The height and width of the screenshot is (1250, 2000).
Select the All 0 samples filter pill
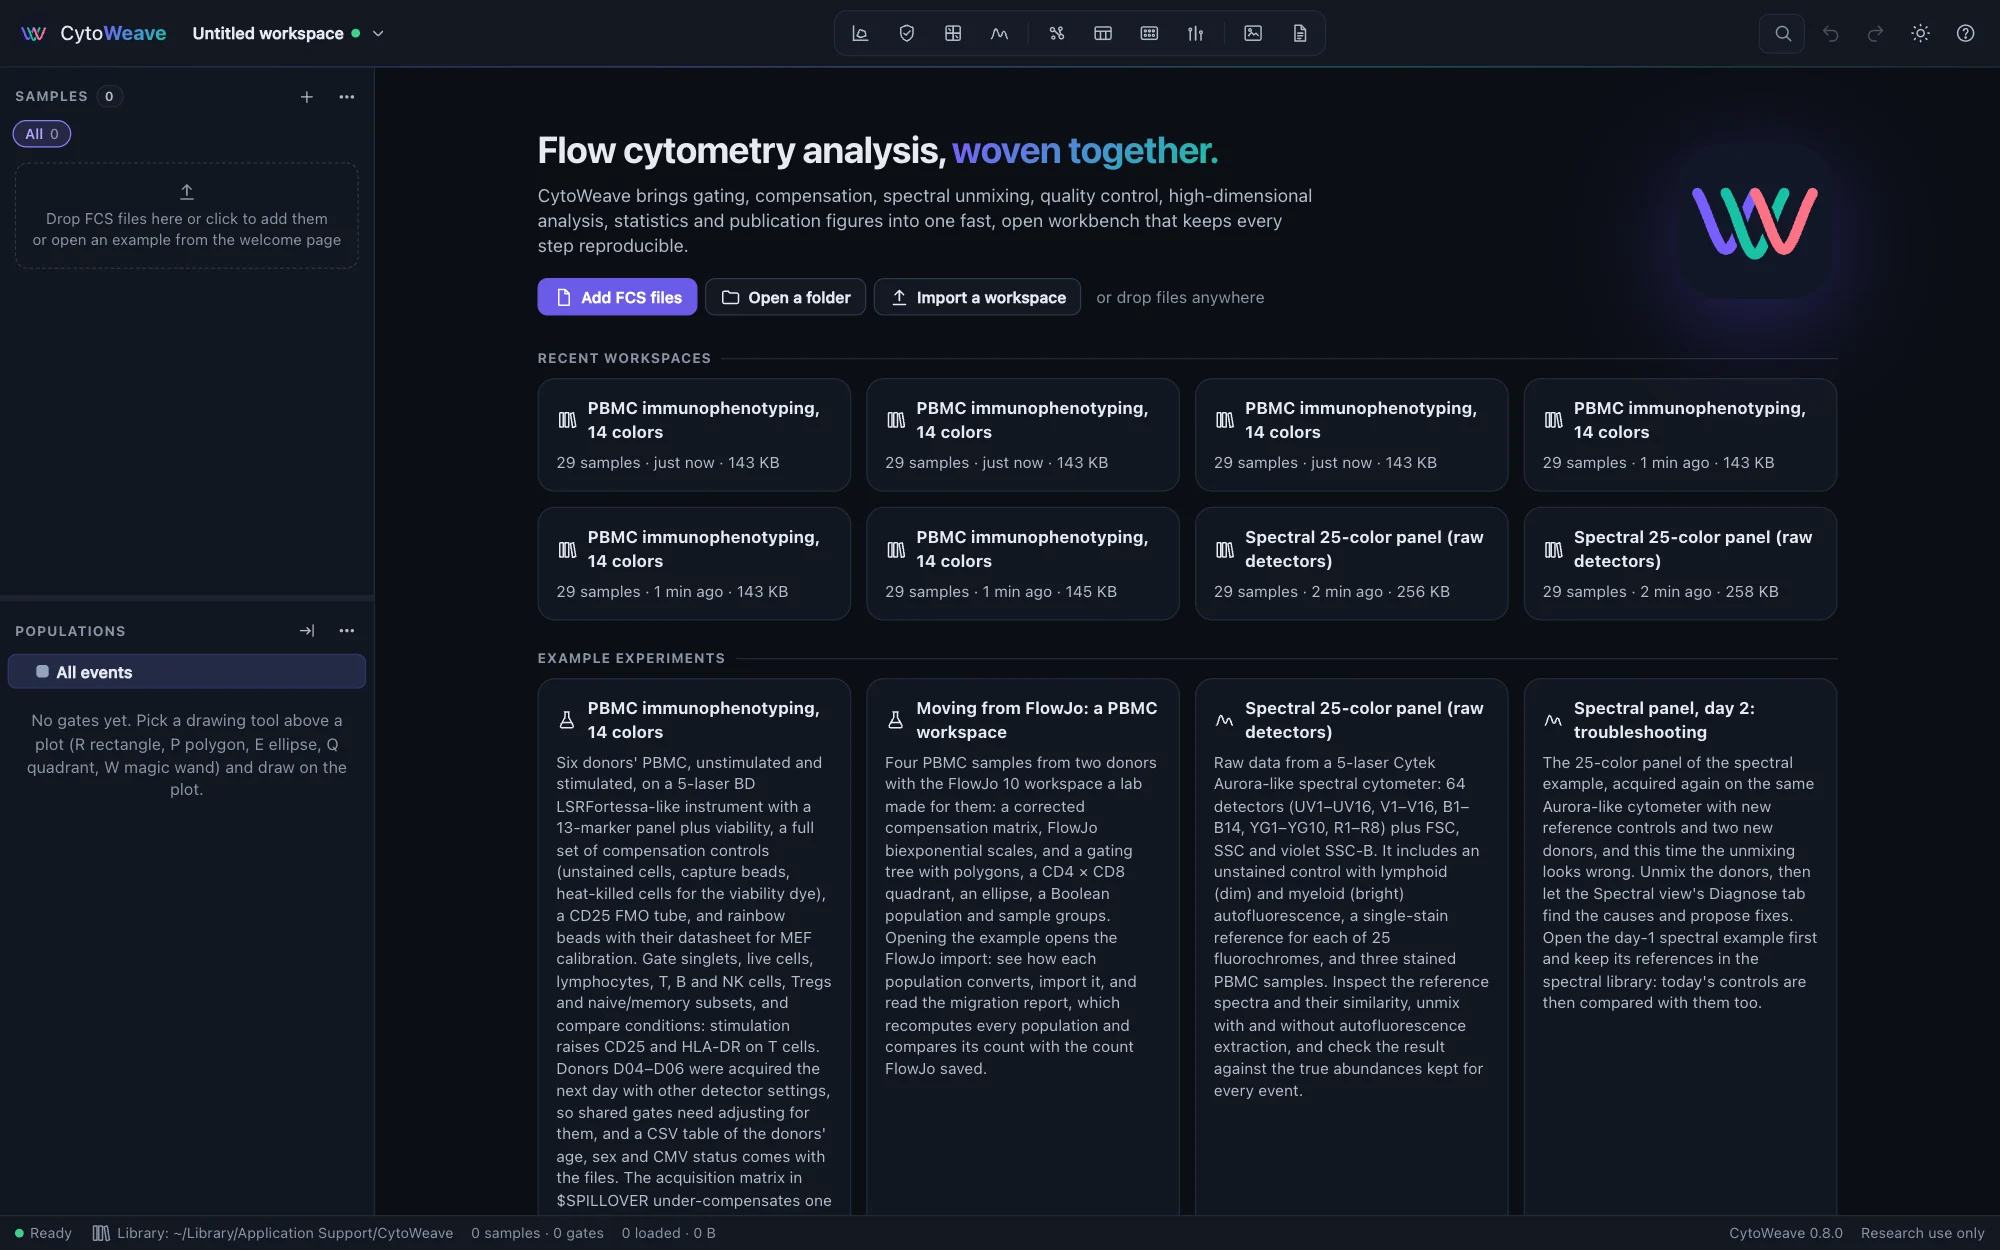42,134
